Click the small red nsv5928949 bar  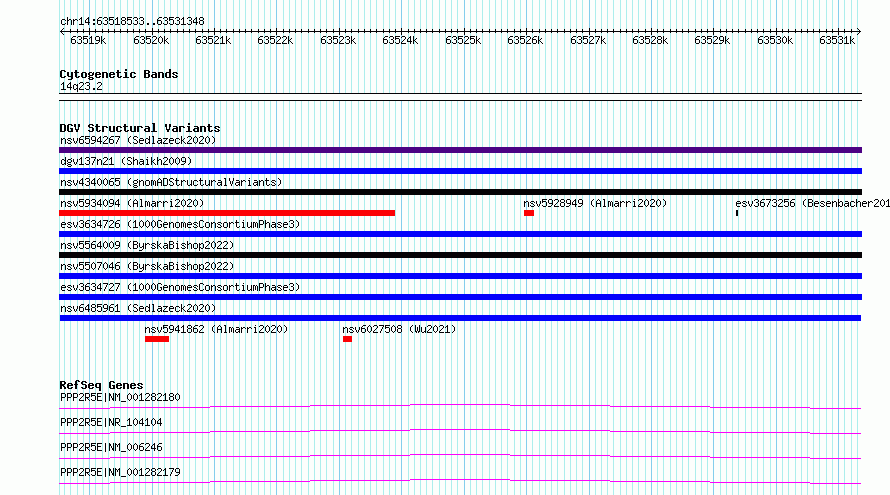pyautogui.click(x=529, y=213)
